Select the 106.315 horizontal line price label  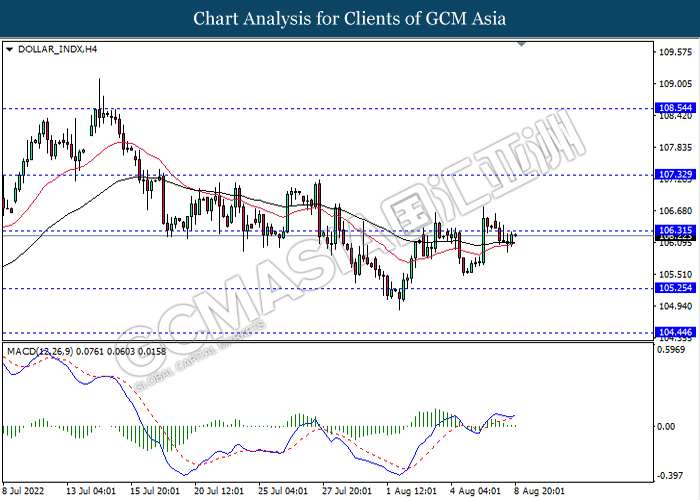click(675, 230)
